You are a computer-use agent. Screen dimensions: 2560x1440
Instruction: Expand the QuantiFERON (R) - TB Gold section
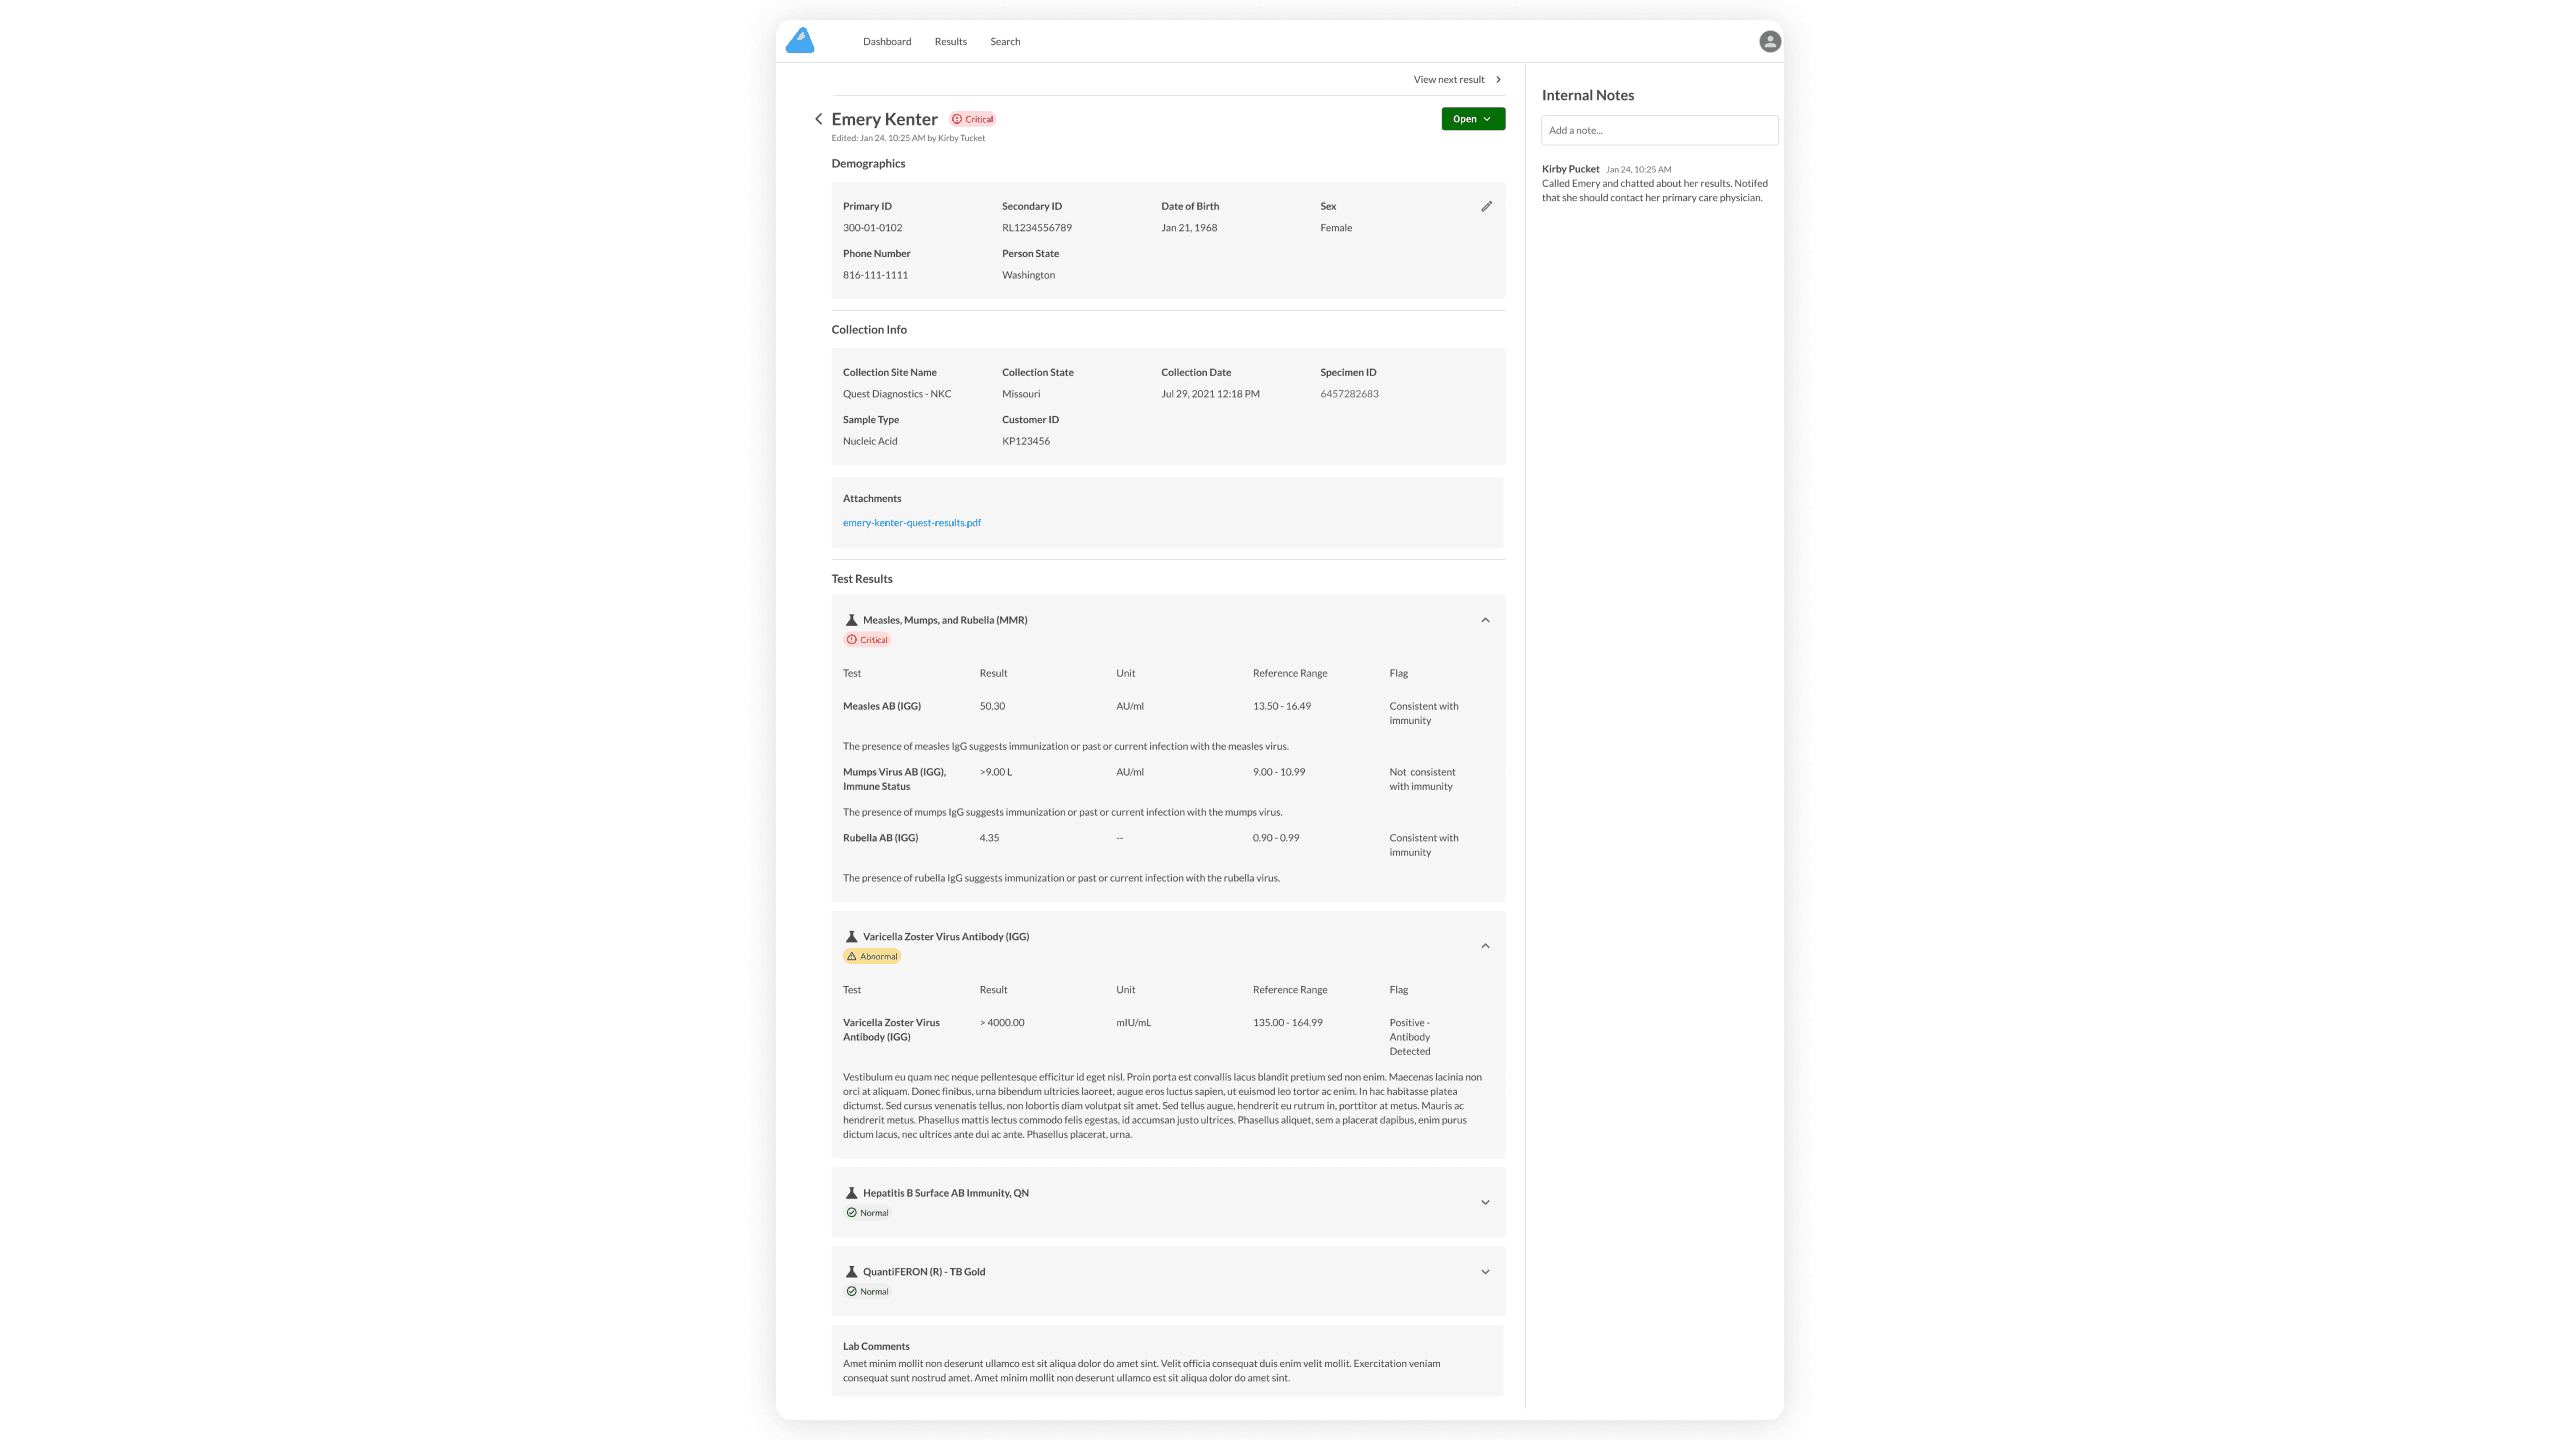tap(1485, 1271)
